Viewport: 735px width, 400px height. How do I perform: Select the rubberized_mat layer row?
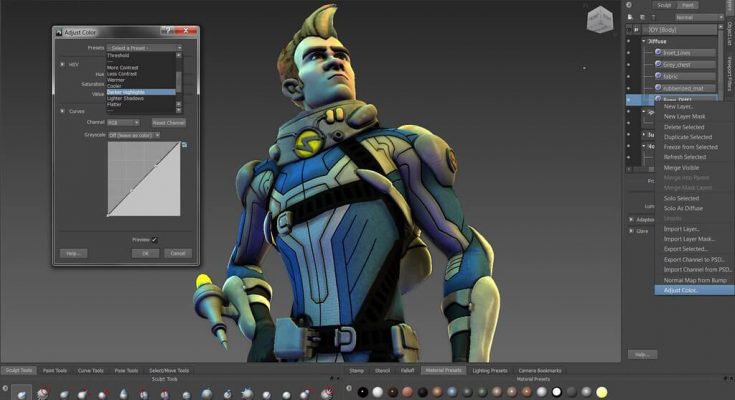(x=686, y=88)
